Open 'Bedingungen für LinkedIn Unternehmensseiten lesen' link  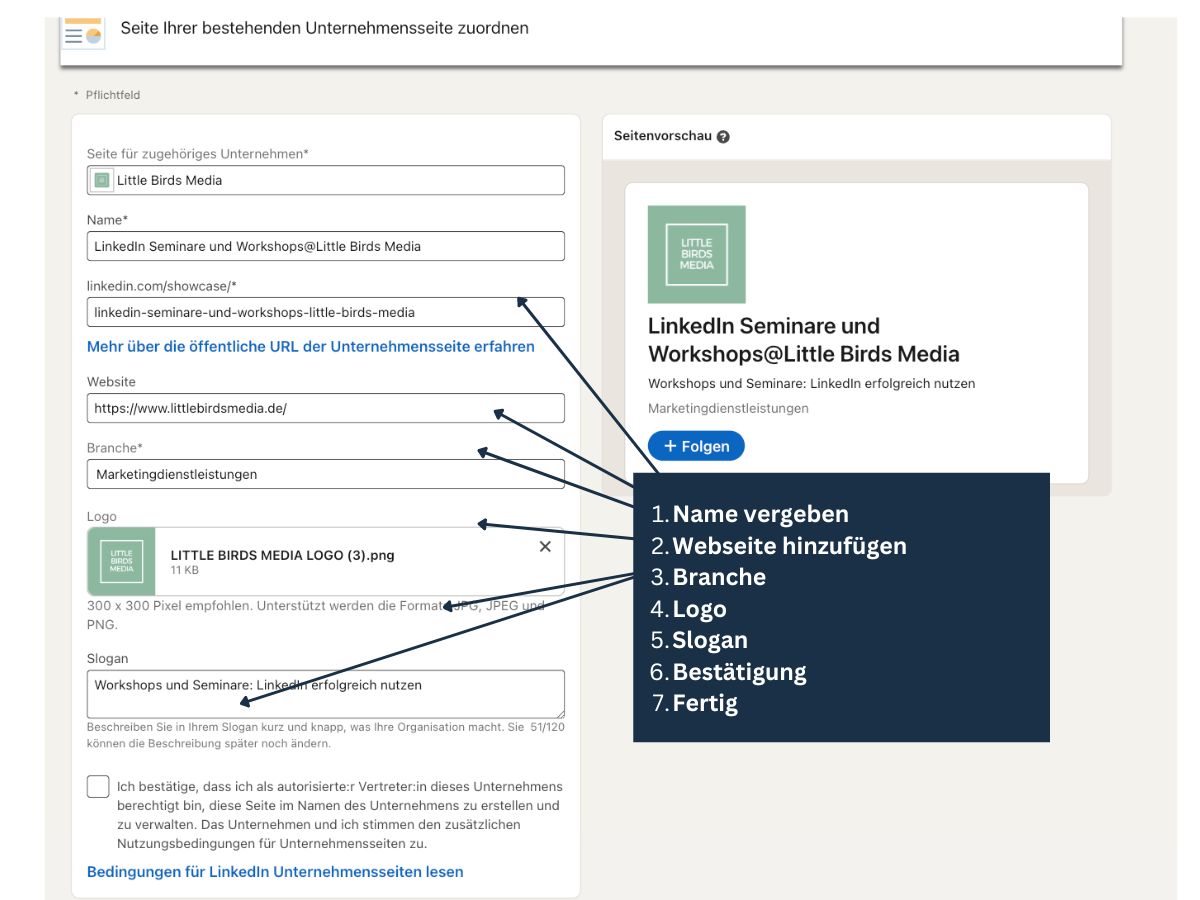(x=275, y=872)
